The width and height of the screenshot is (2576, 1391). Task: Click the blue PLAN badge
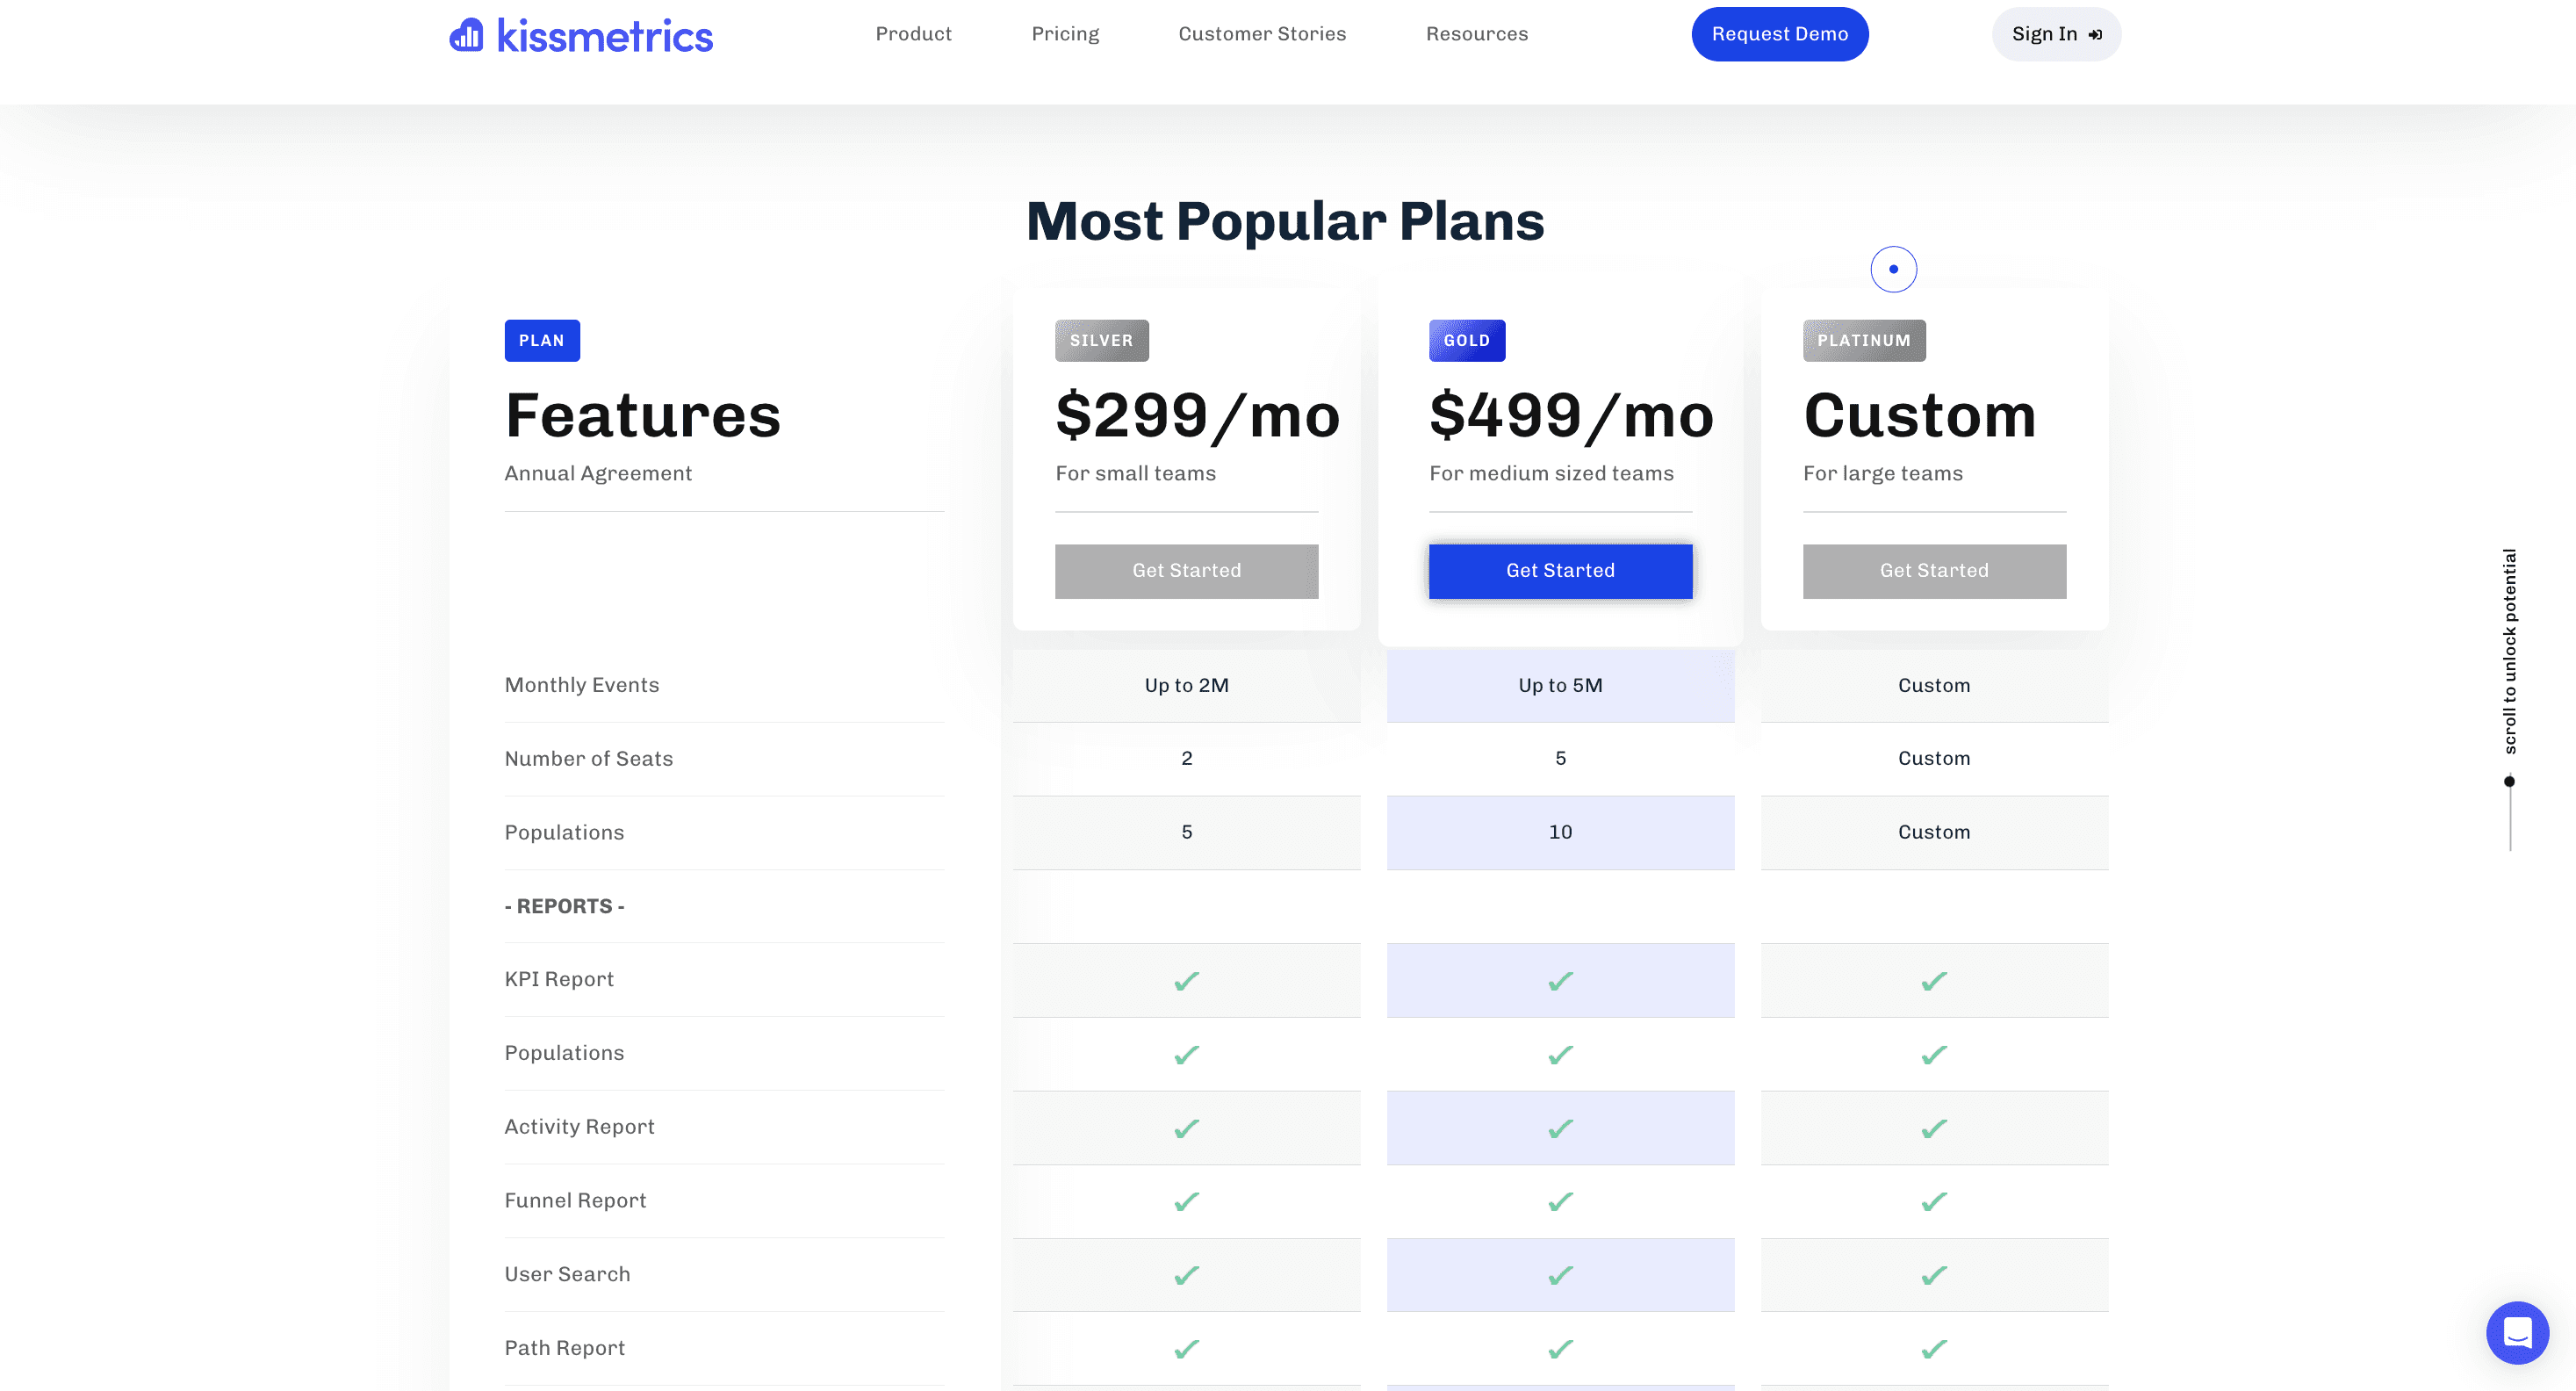[x=542, y=340]
